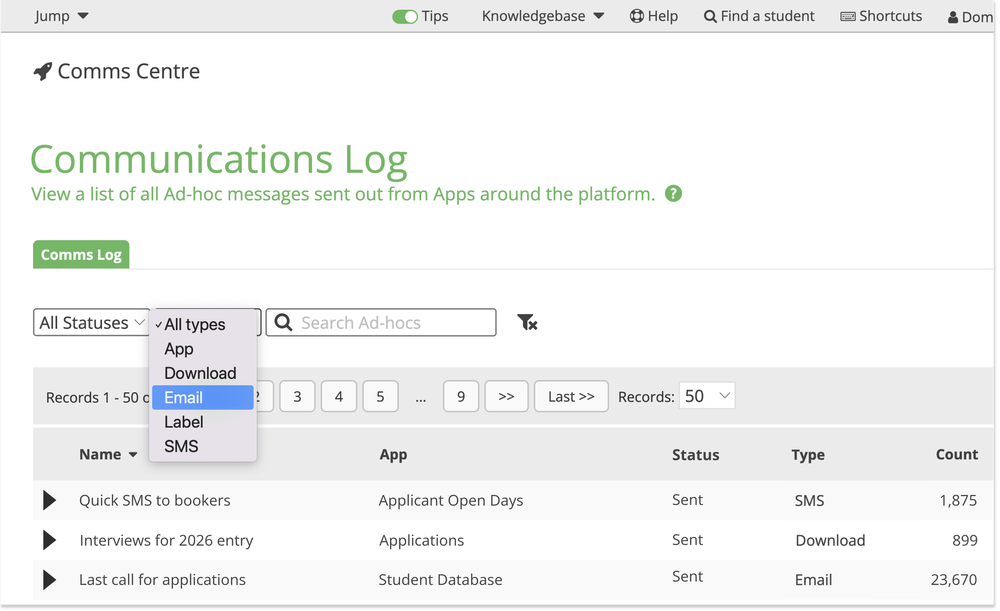This screenshot has width=1000, height=611.
Task: Sort by the Name column arrow
Action: (133, 455)
